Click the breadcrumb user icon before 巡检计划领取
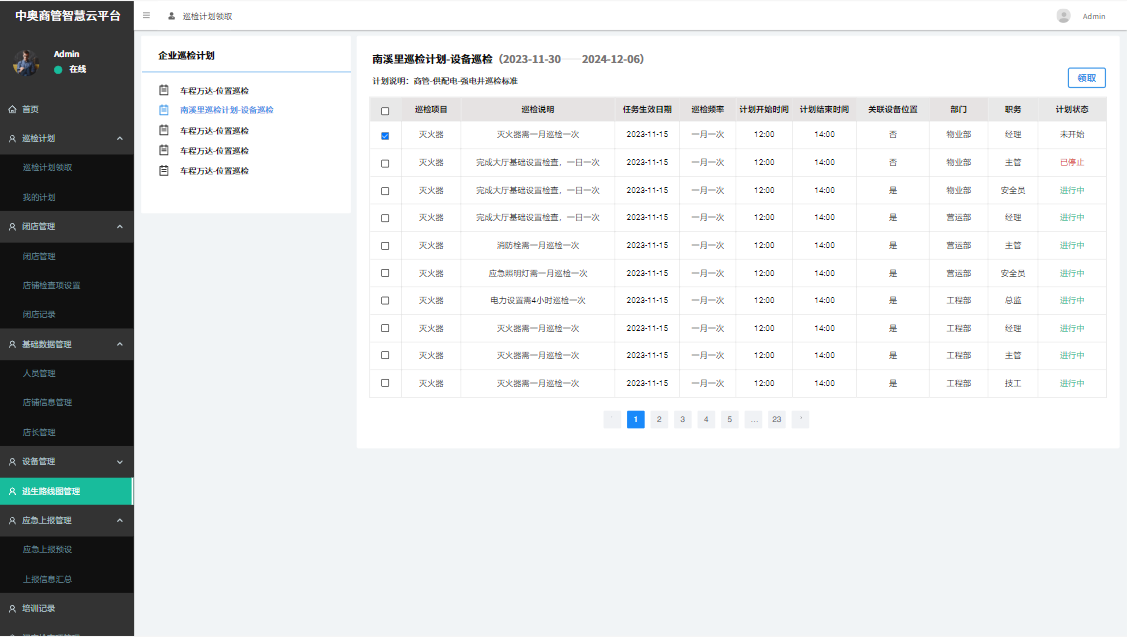The height and width of the screenshot is (637, 1127). click(x=171, y=16)
